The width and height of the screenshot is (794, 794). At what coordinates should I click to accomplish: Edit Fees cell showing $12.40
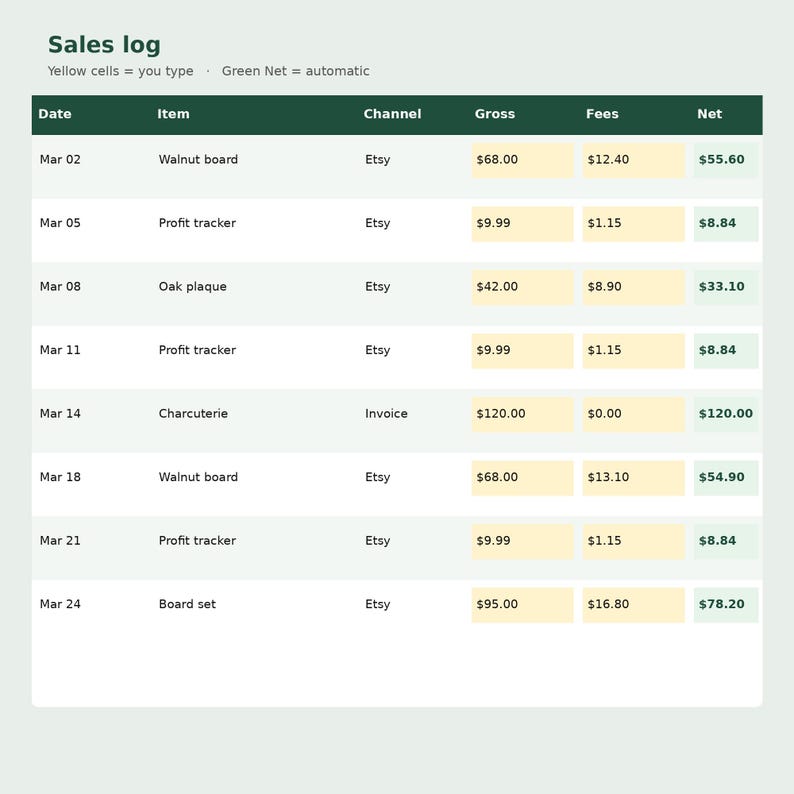pyautogui.click(x=633, y=160)
